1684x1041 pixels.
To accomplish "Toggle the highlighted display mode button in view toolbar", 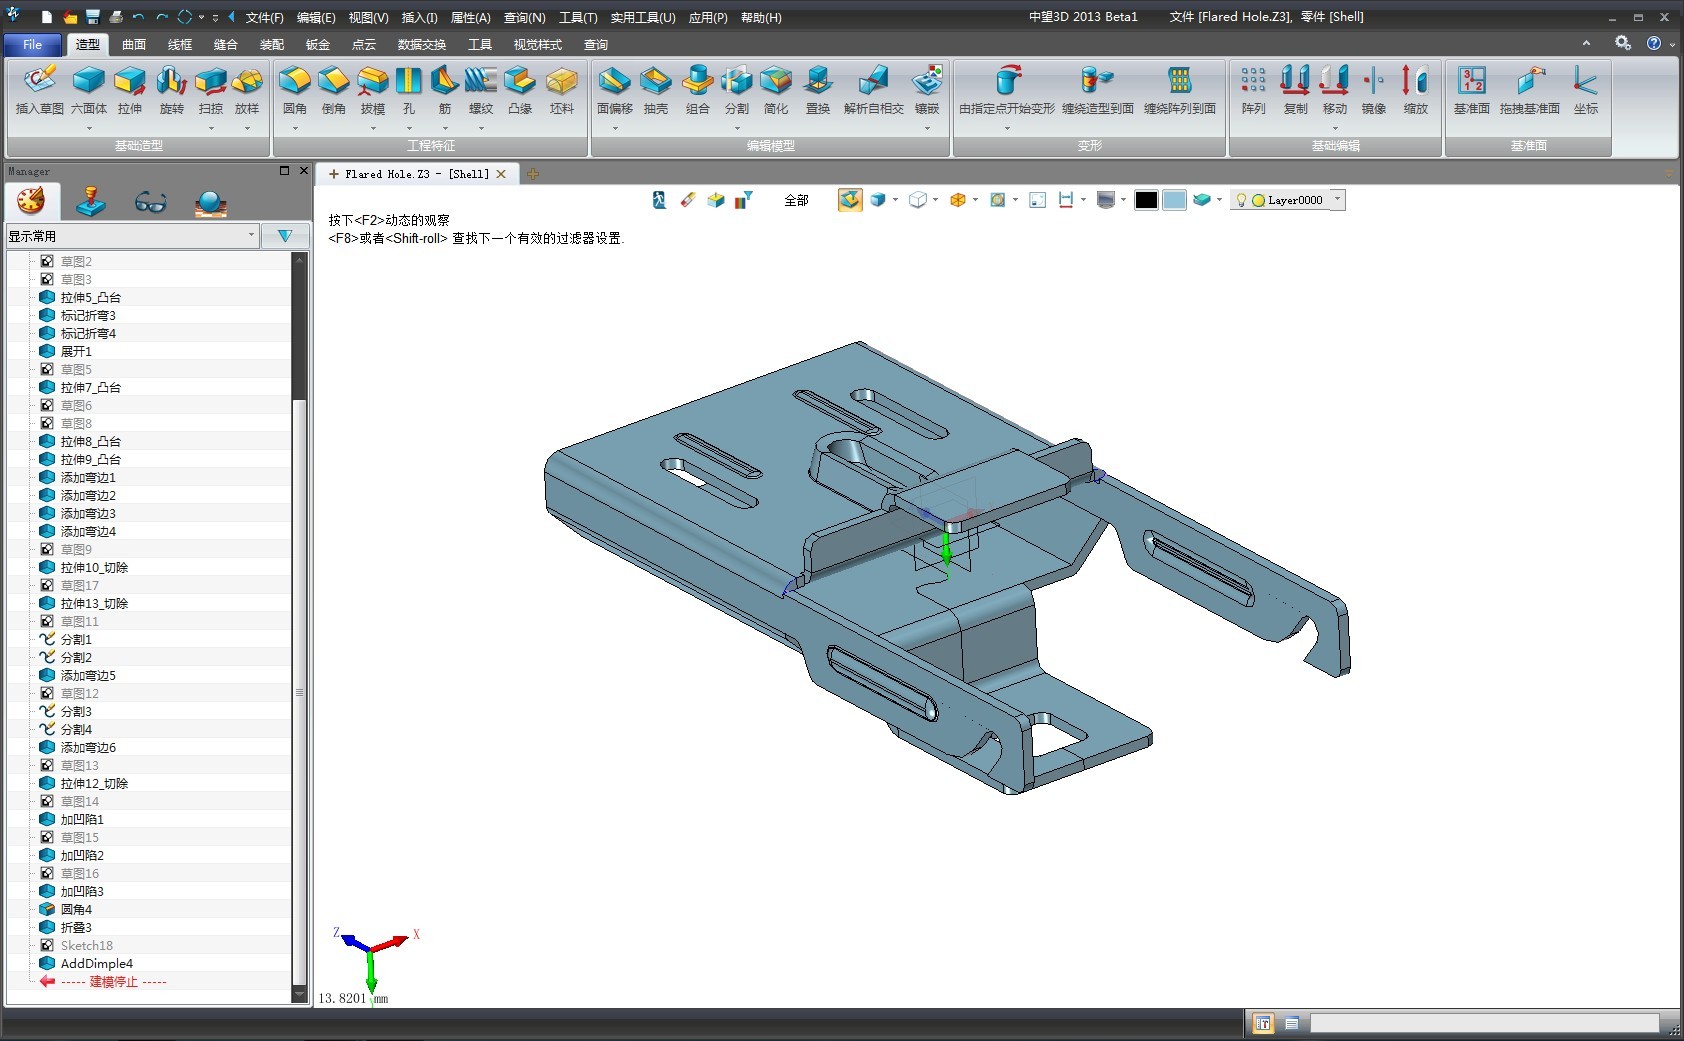I will click(x=849, y=200).
